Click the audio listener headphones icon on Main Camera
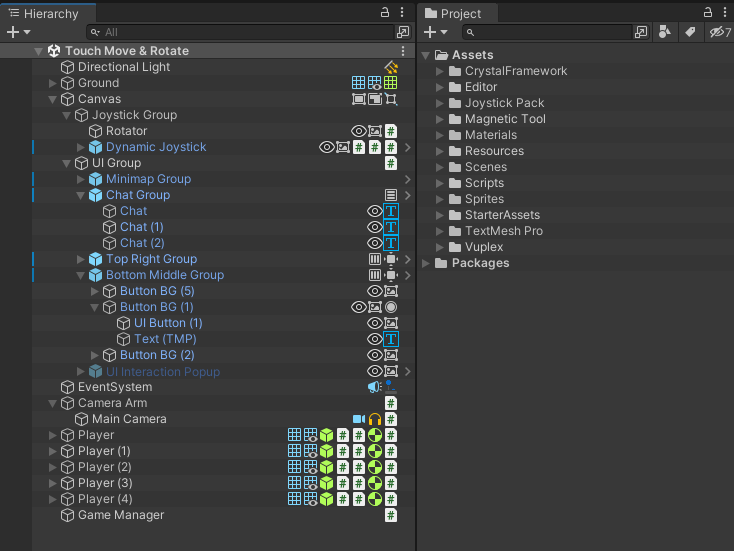734x551 pixels. [375, 419]
